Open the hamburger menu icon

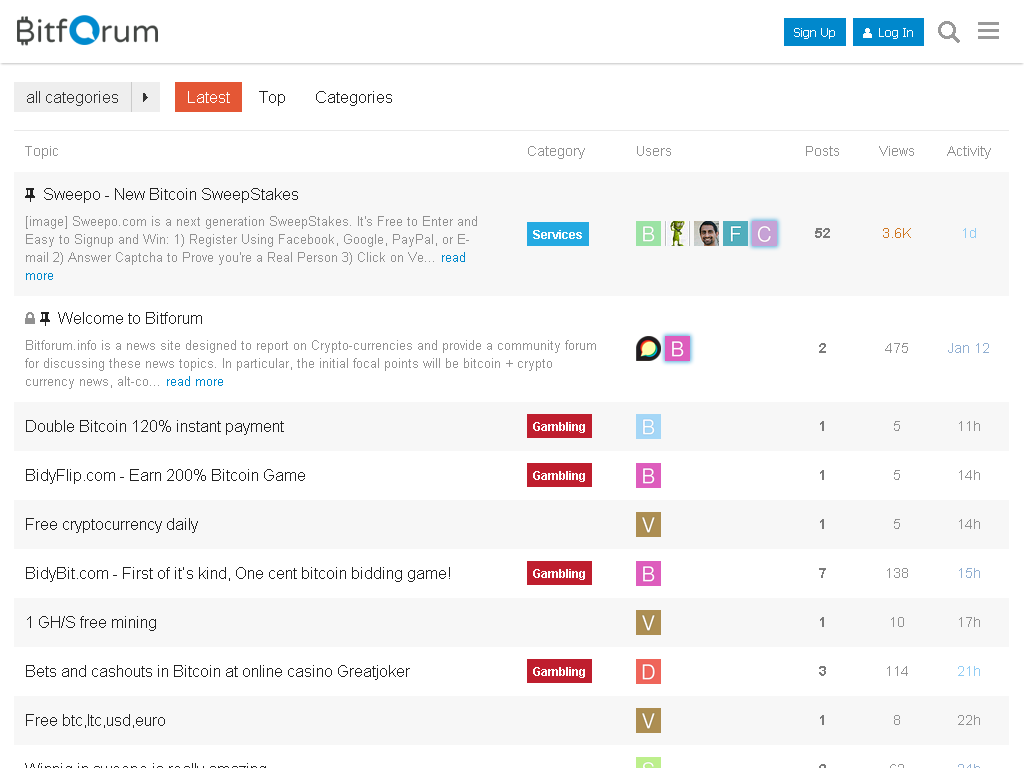pyautogui.click(x=988, y=31)
